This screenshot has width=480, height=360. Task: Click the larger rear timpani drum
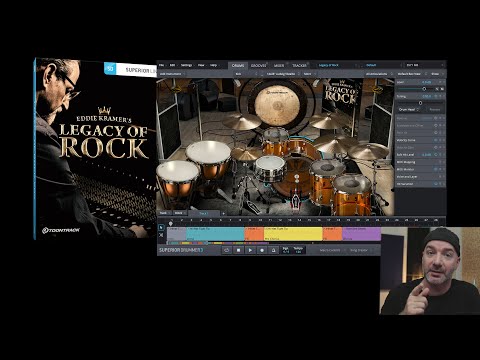click(x=208, y=158)
